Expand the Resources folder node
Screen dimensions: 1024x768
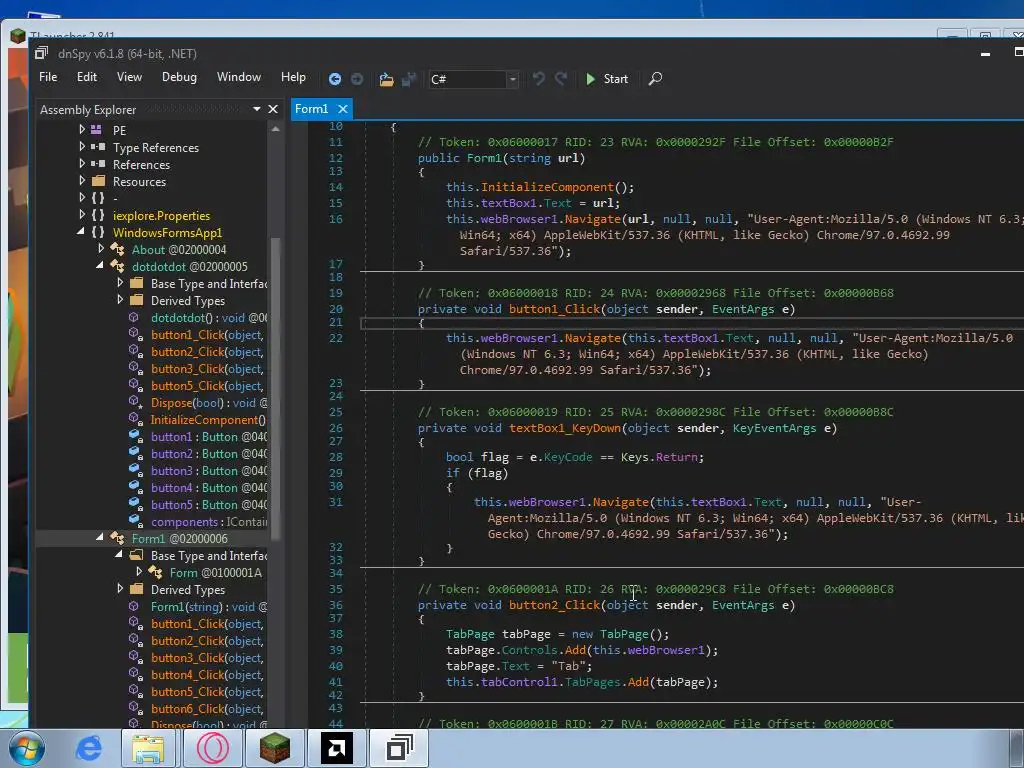82,180
